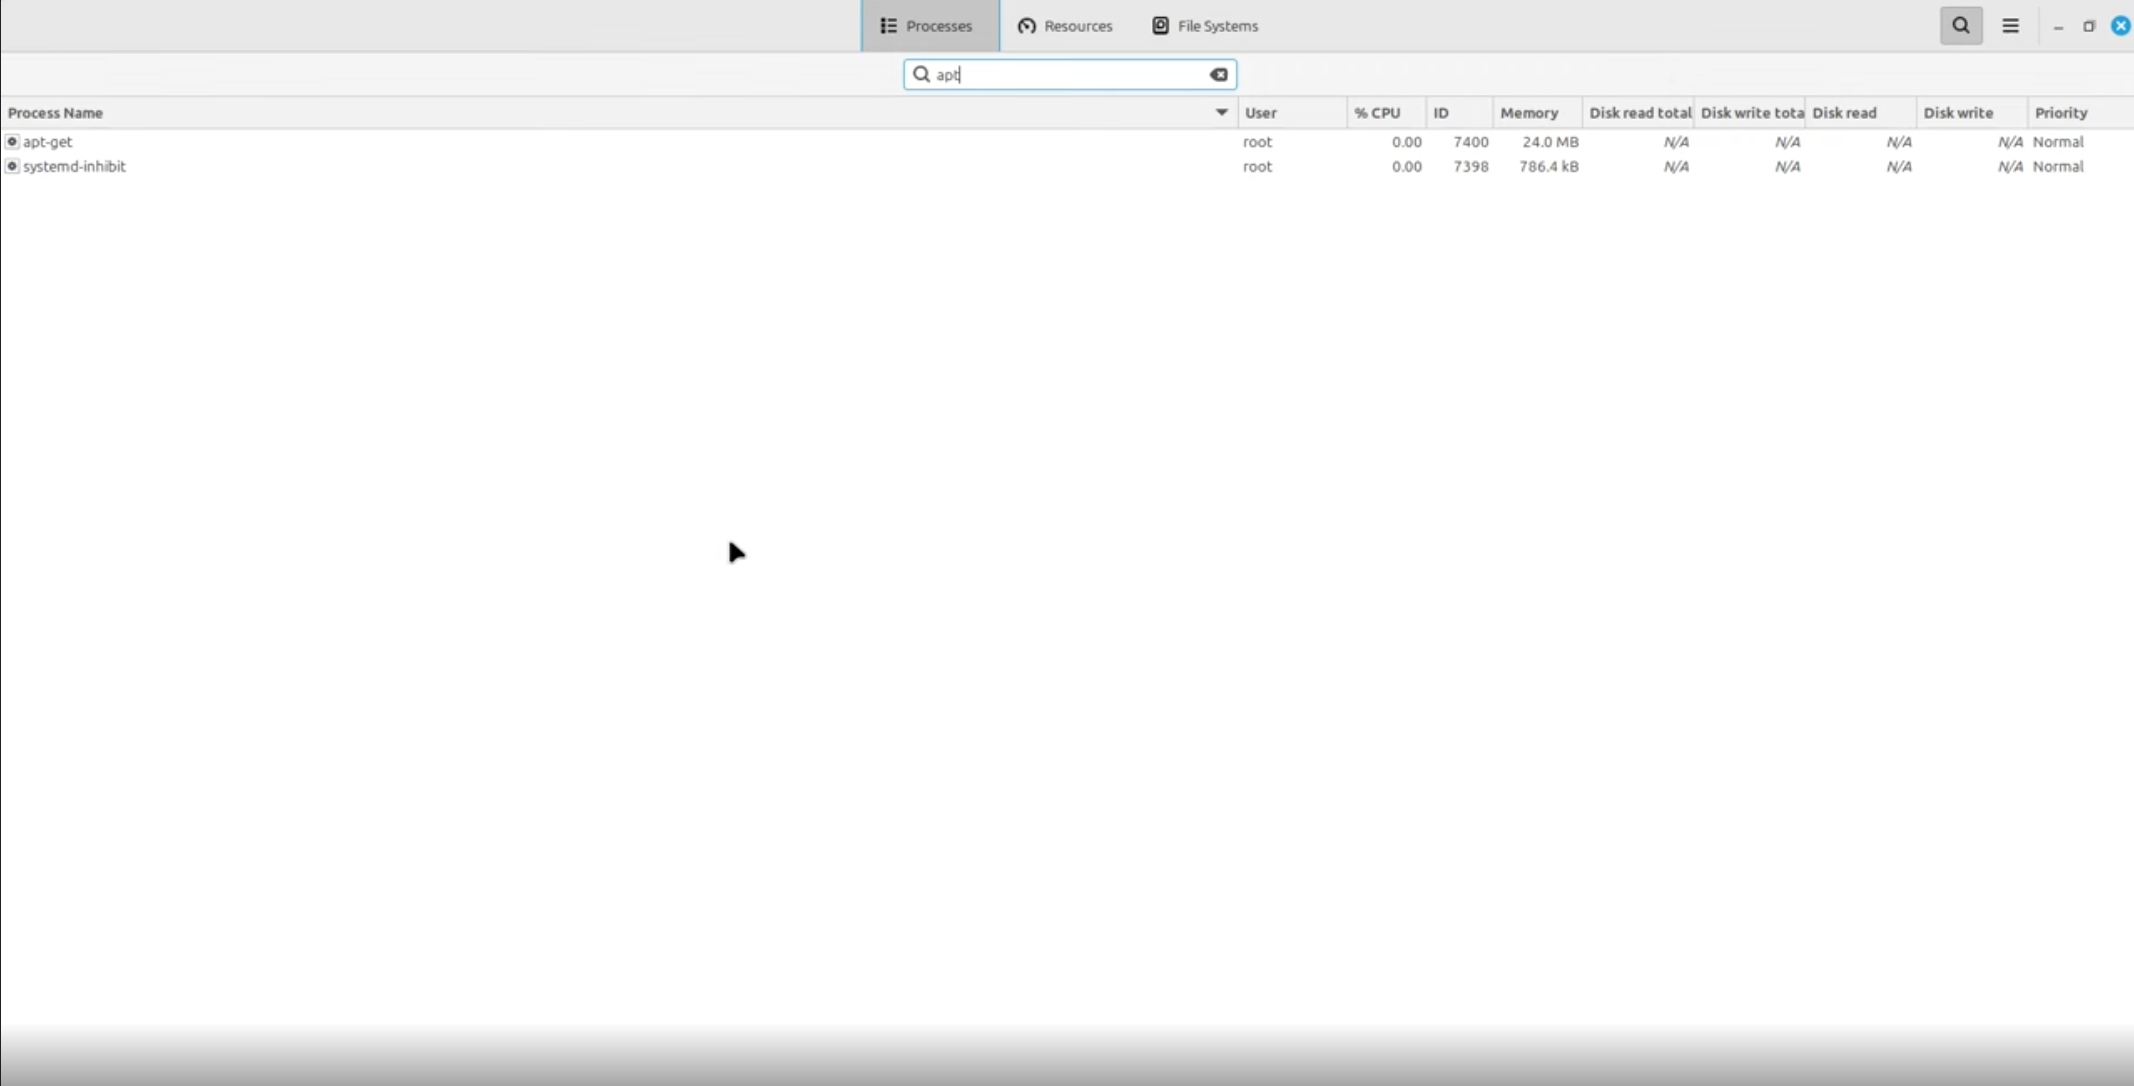Click Normal priority of systemd-inhibit row
This screenshot has height=1086, width=2134.
click(x=2058, y=166)
